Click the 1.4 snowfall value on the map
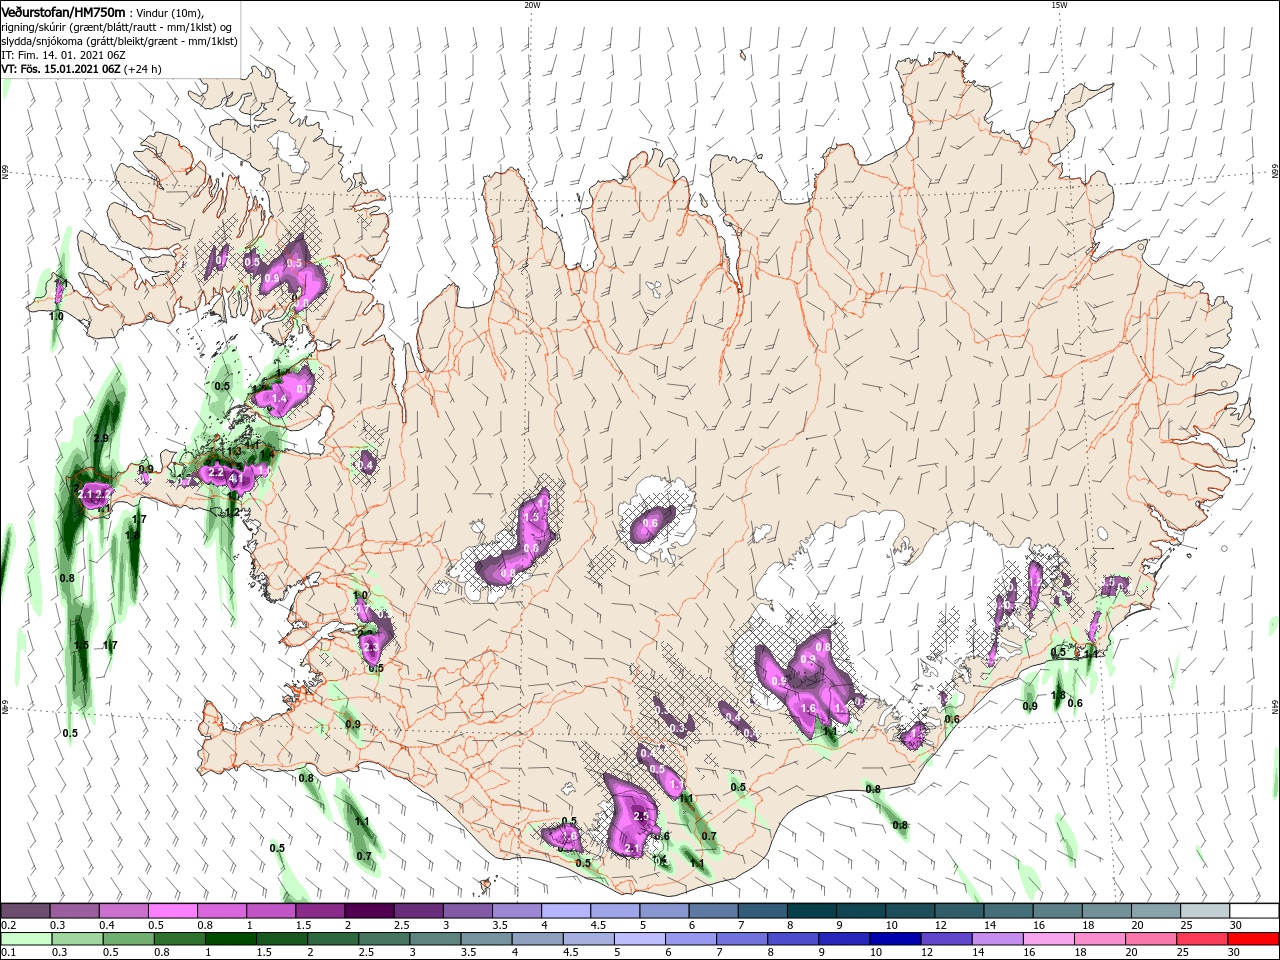1280x960 pixels. pyautogui.click(x=280, y=398)
